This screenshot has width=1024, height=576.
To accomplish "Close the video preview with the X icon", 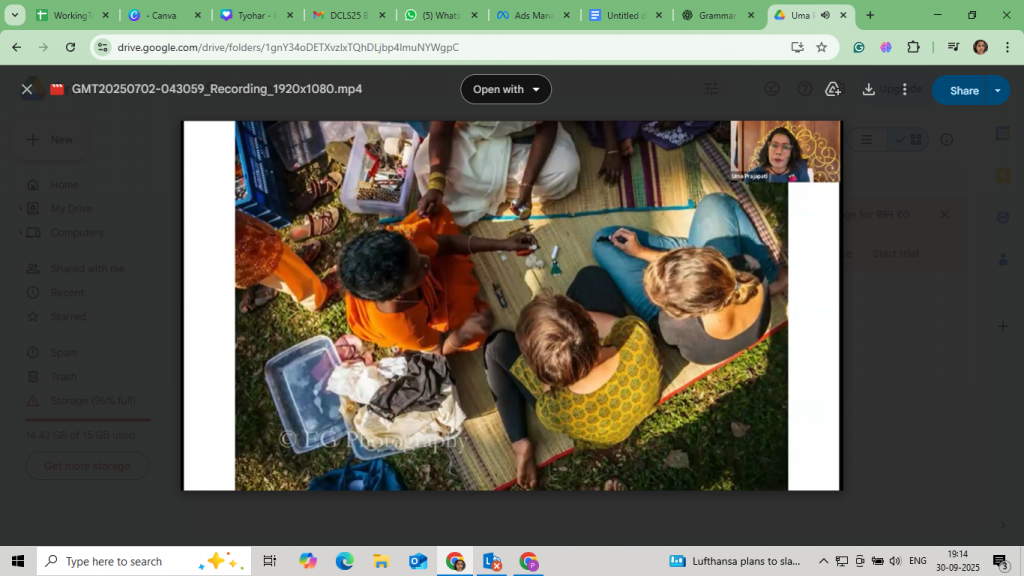I will pyautogui.click(x=27, y=89).
